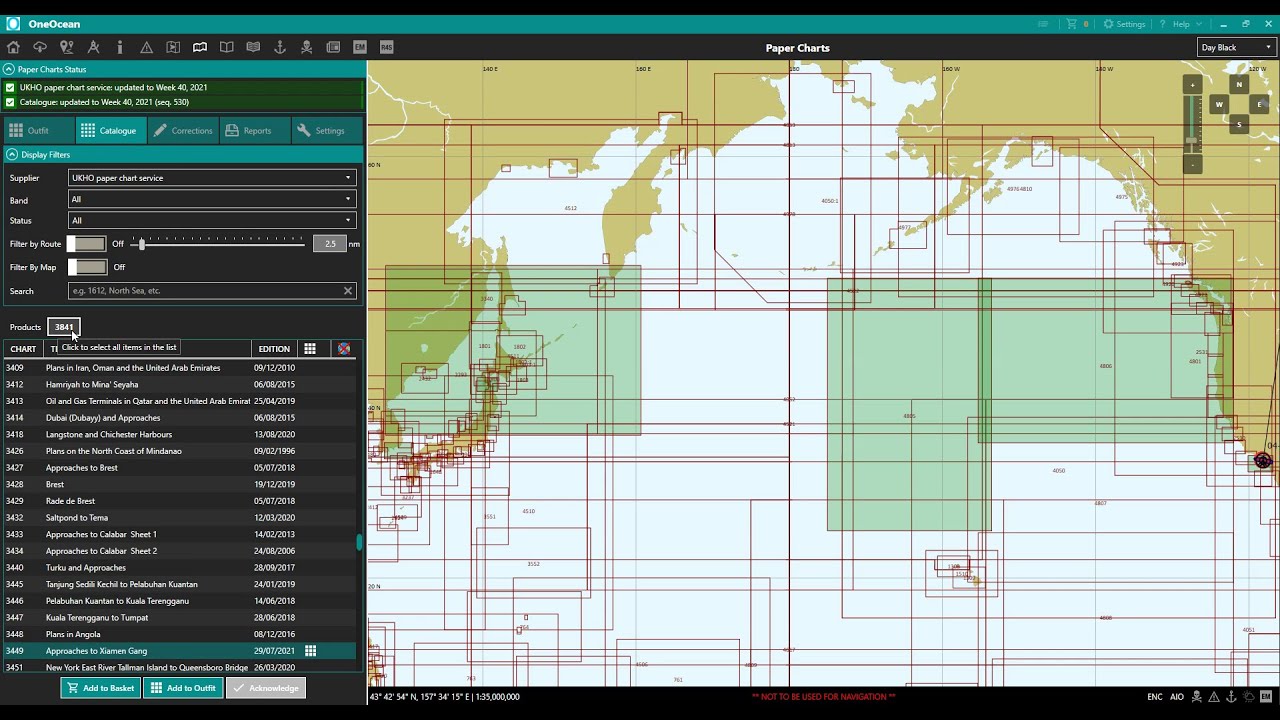
Task: Toggle UKHO paper chart service status checkbox
Action: coord(10,88)
